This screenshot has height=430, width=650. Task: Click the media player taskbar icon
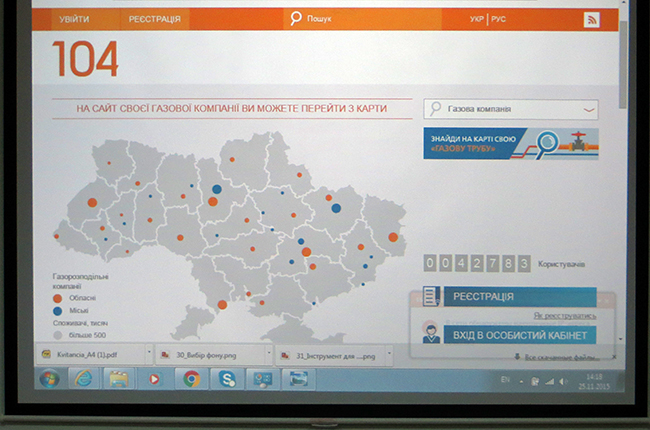coord(154,378)
